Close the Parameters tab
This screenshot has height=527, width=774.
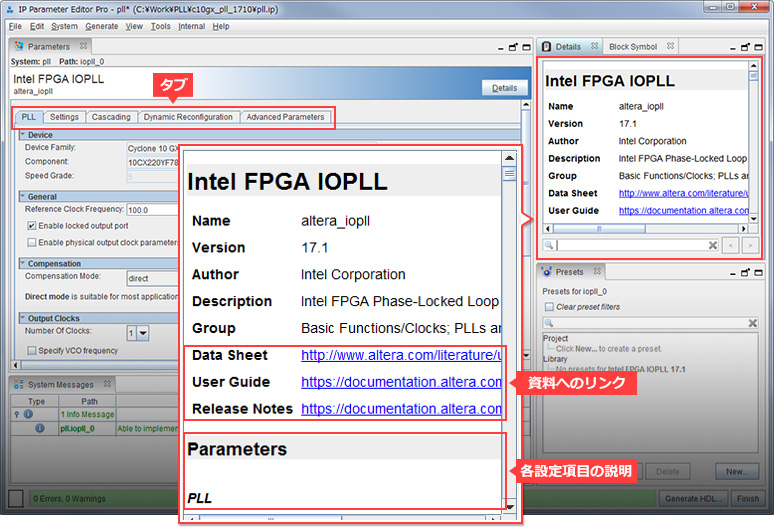[83, 45]
